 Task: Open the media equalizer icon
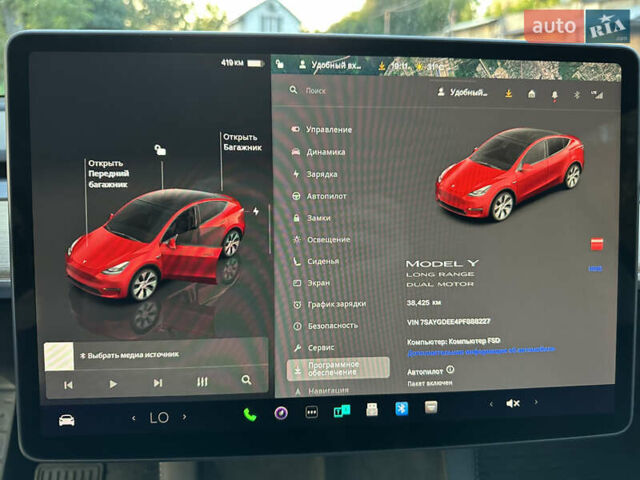pos(202,382)
